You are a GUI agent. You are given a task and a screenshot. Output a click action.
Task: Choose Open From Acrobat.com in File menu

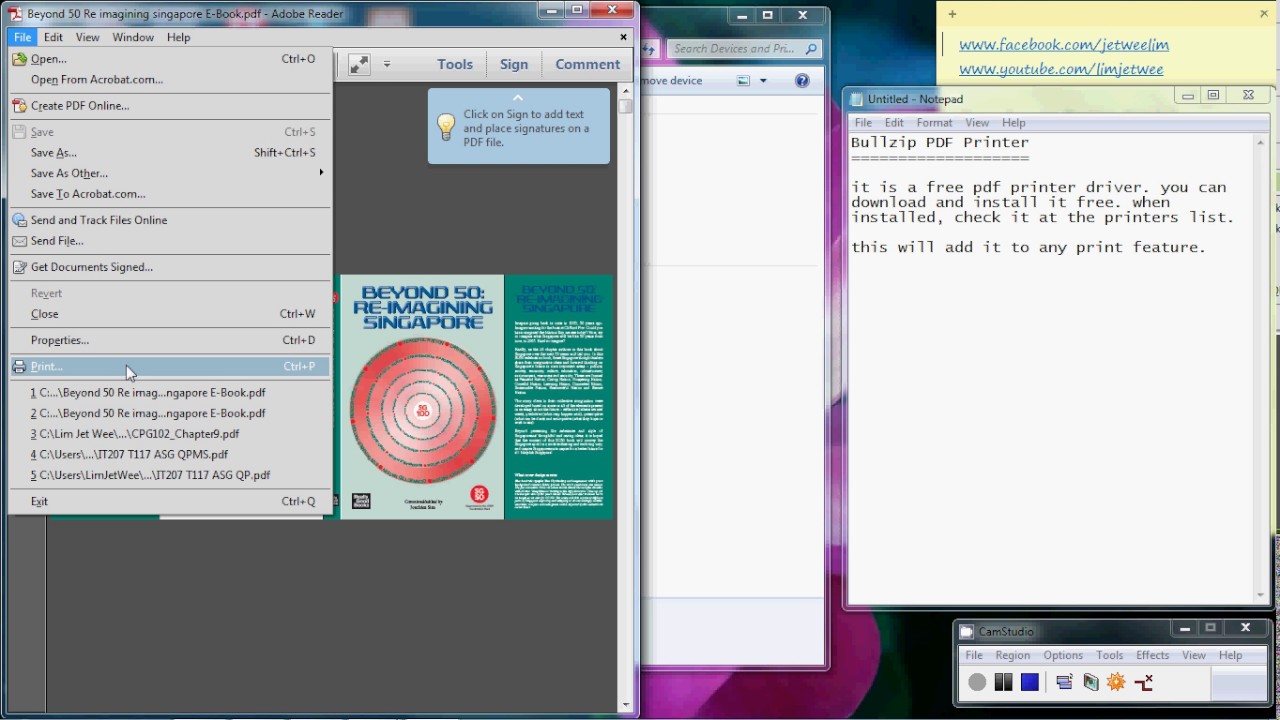click(x=170, y=80)
